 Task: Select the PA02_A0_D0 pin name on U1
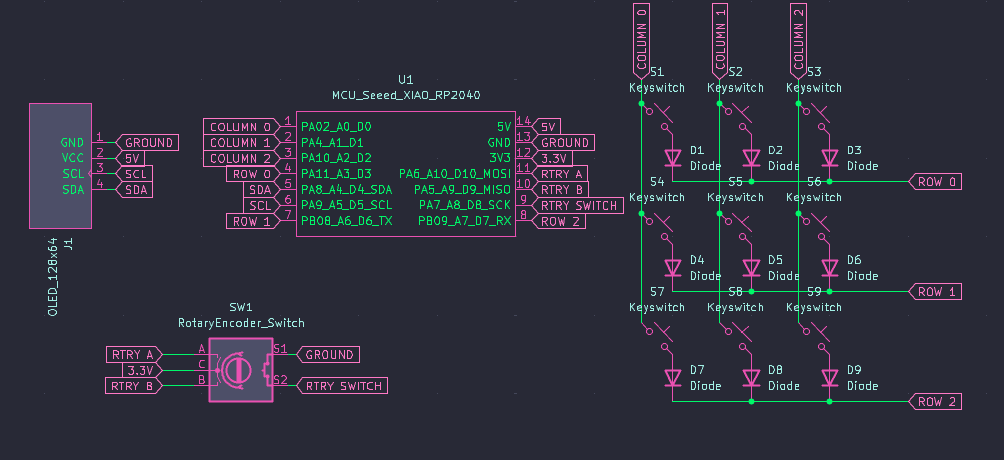[336, 127]
